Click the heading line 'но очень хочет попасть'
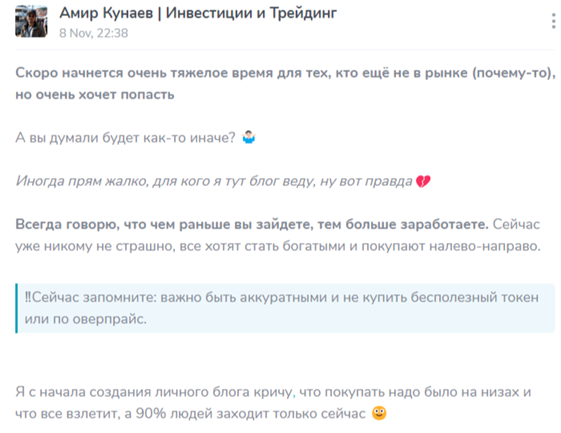This screenshot has width=561, height=433. (95, 95)
